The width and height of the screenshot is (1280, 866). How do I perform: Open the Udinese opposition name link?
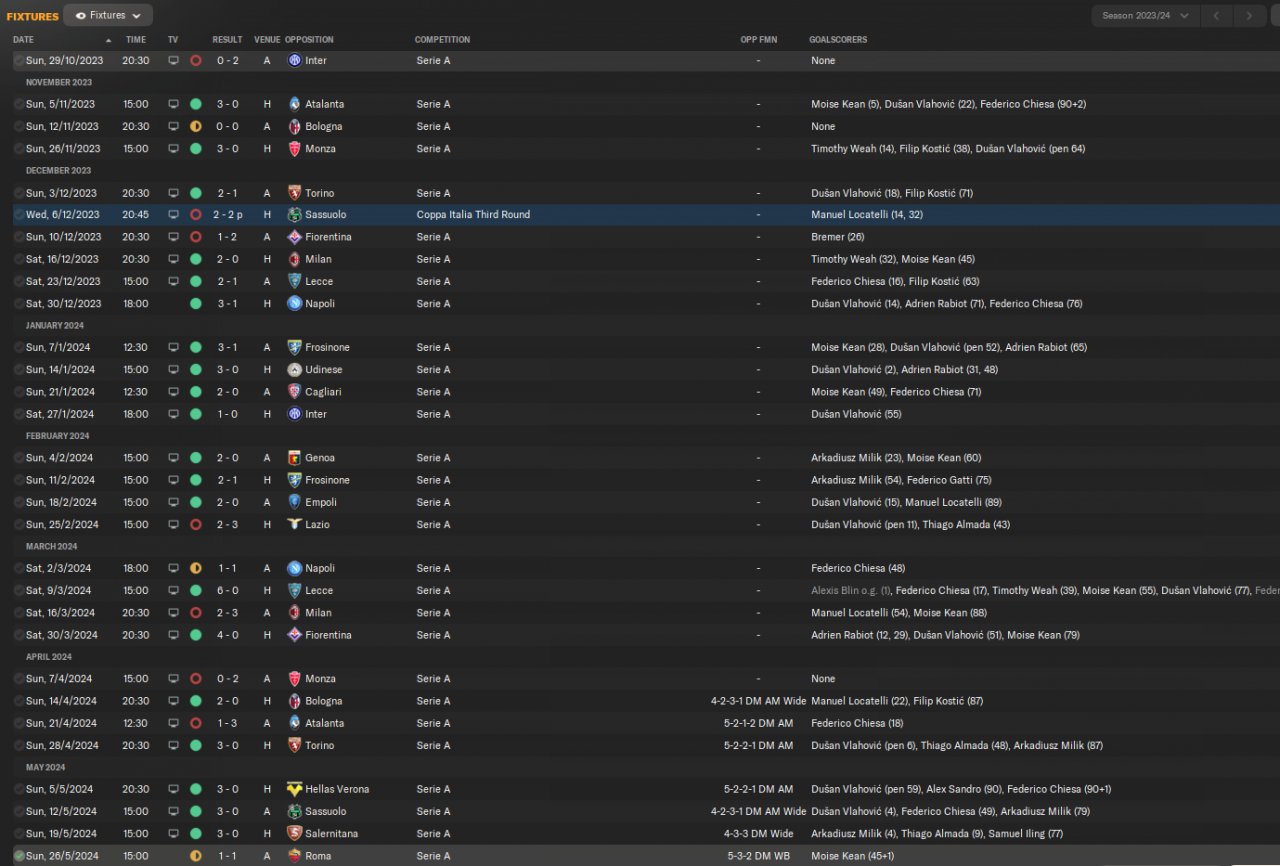(x=324, y=370)
